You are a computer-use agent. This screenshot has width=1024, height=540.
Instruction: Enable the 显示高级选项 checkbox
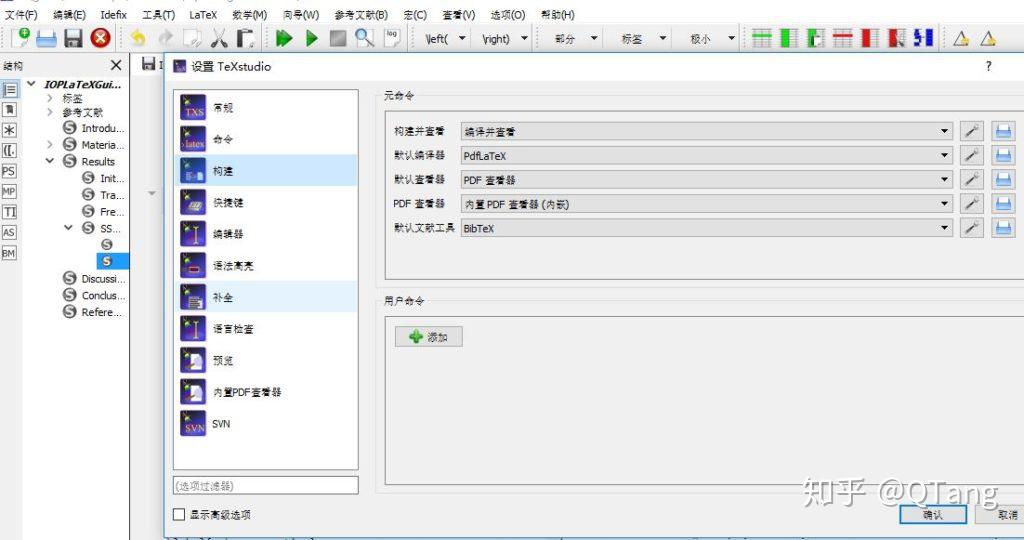tap(179, 515)
